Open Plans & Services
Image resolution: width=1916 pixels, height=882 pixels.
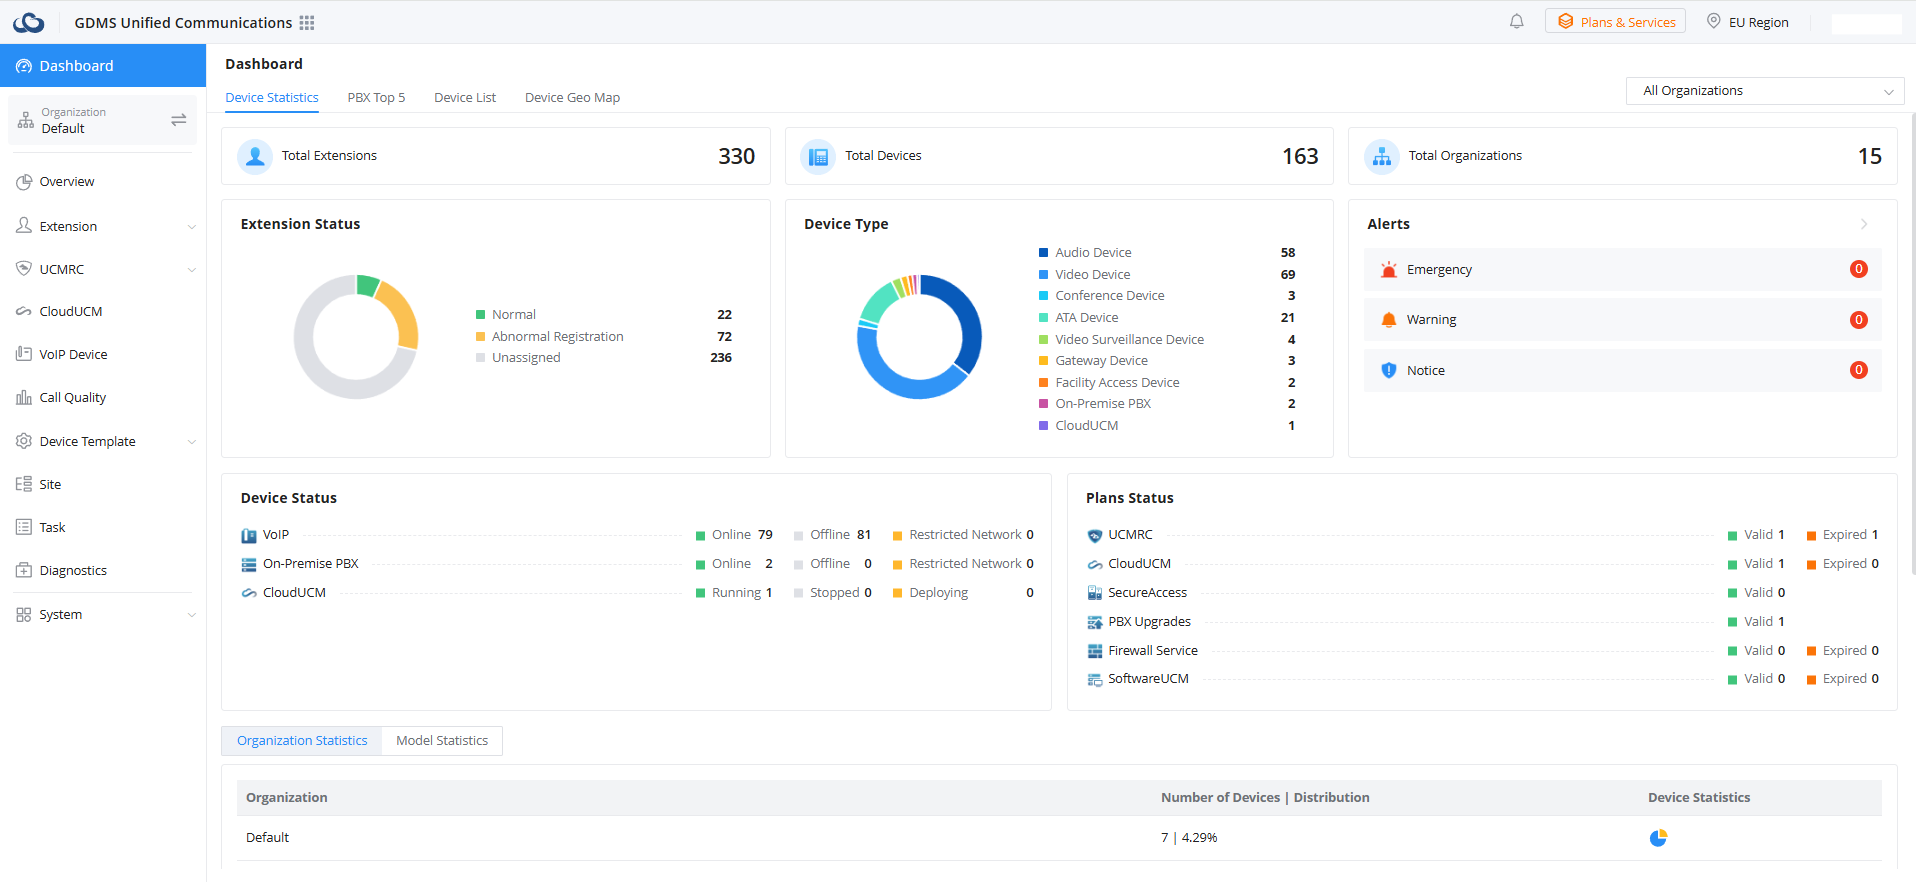pyautogui.click(x=1615, y=22)
